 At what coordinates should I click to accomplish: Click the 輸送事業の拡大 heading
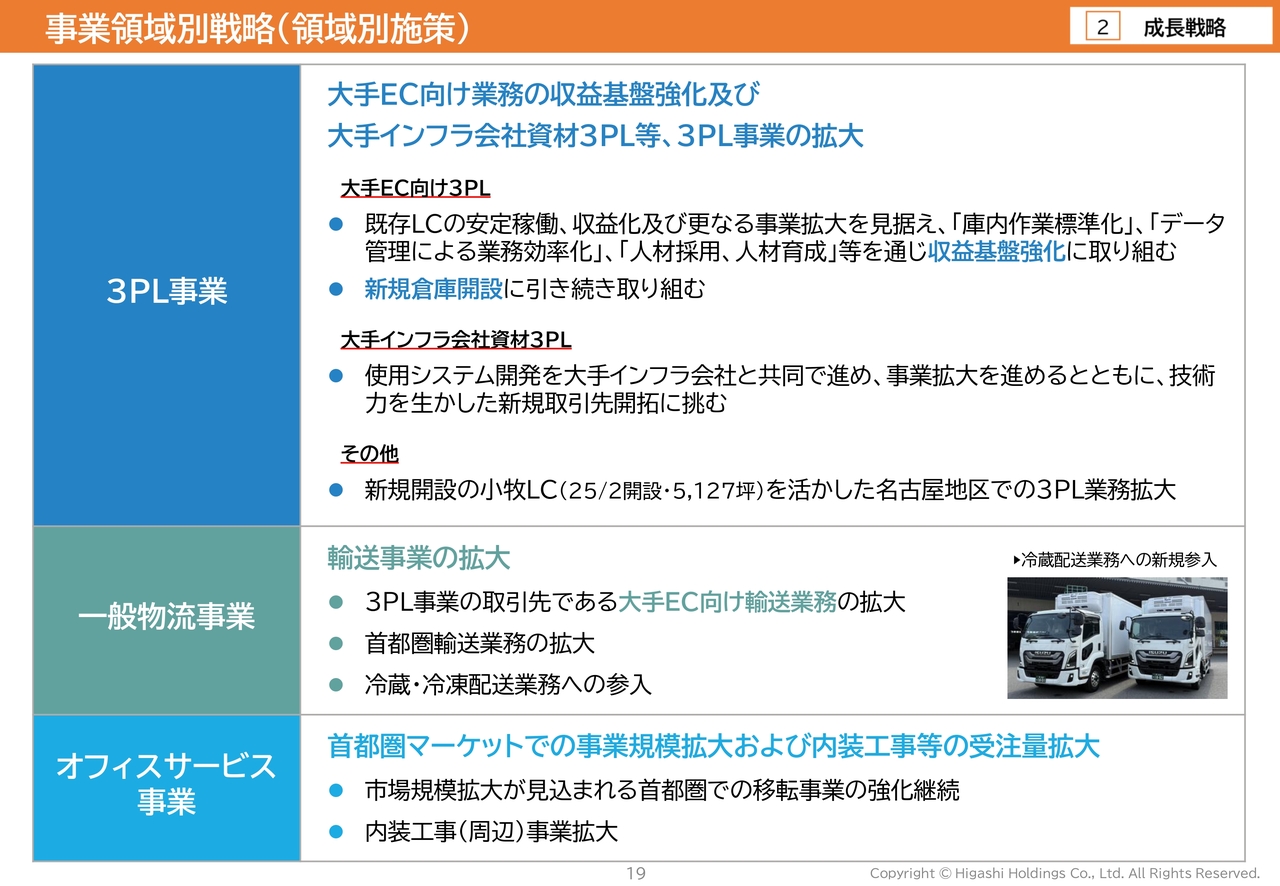419,558
